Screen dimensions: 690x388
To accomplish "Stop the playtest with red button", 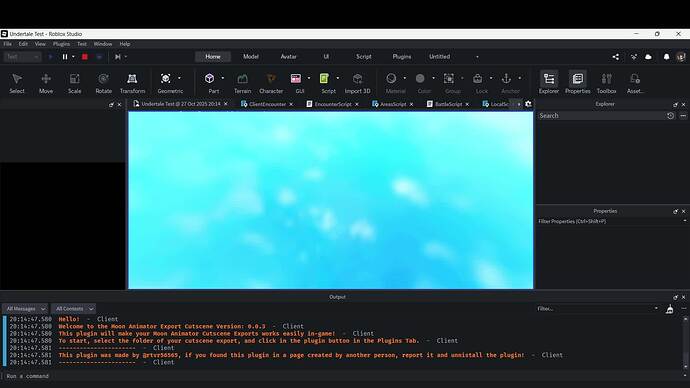I will pyautogui.click(x=85, y=57).
